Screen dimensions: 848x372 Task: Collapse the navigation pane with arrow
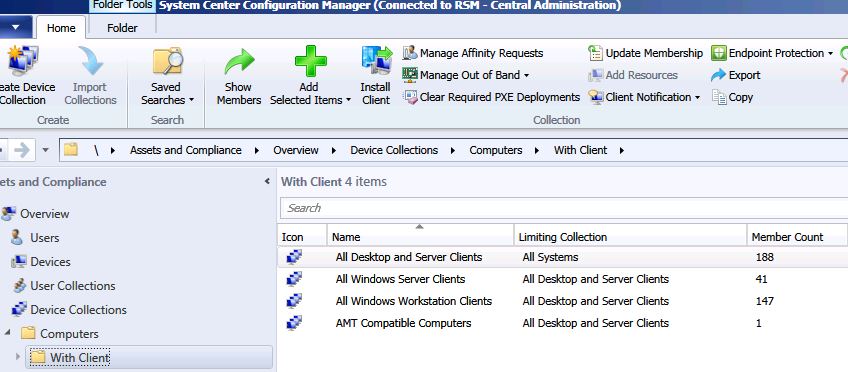[267, 182]
